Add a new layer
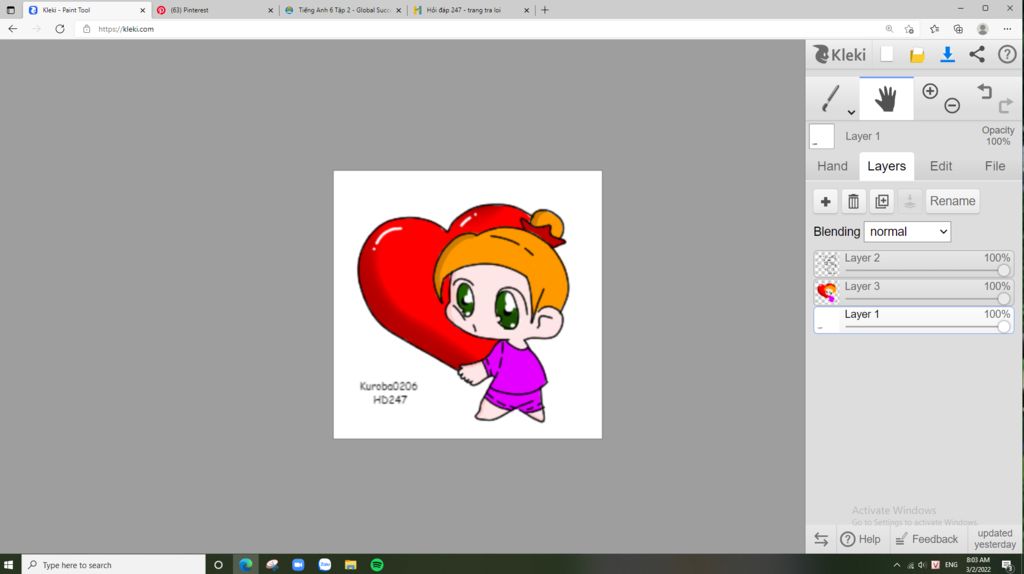Screen dimensions: 1024x574 (825, 201)
